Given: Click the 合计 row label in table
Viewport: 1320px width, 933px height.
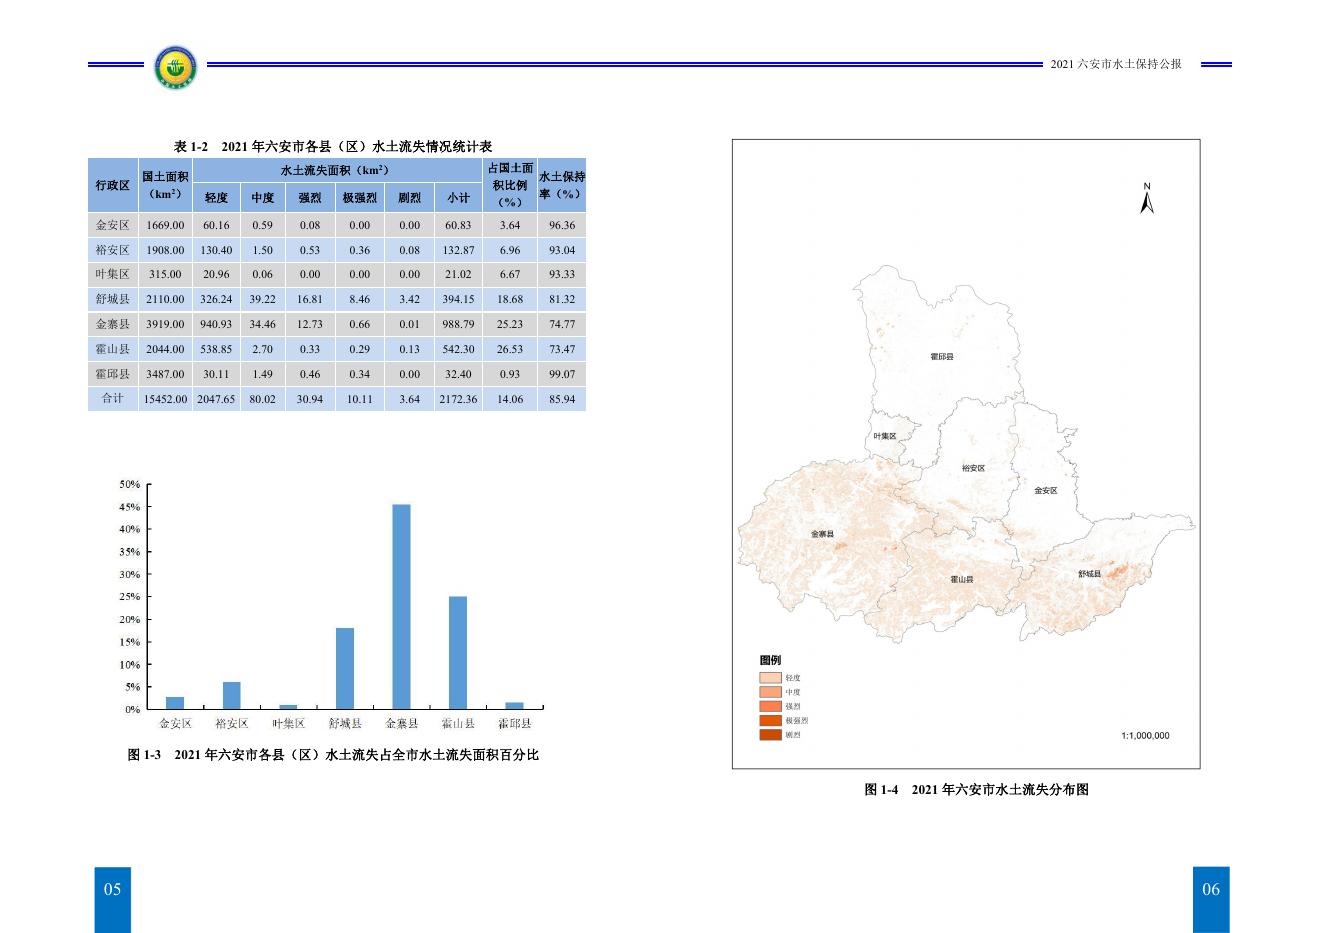Looking at the screenshot, I should click(113, 398).
